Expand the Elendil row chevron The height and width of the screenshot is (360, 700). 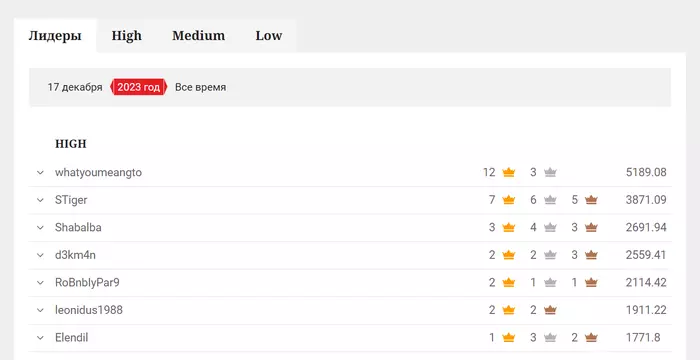[x=40, y=338]
